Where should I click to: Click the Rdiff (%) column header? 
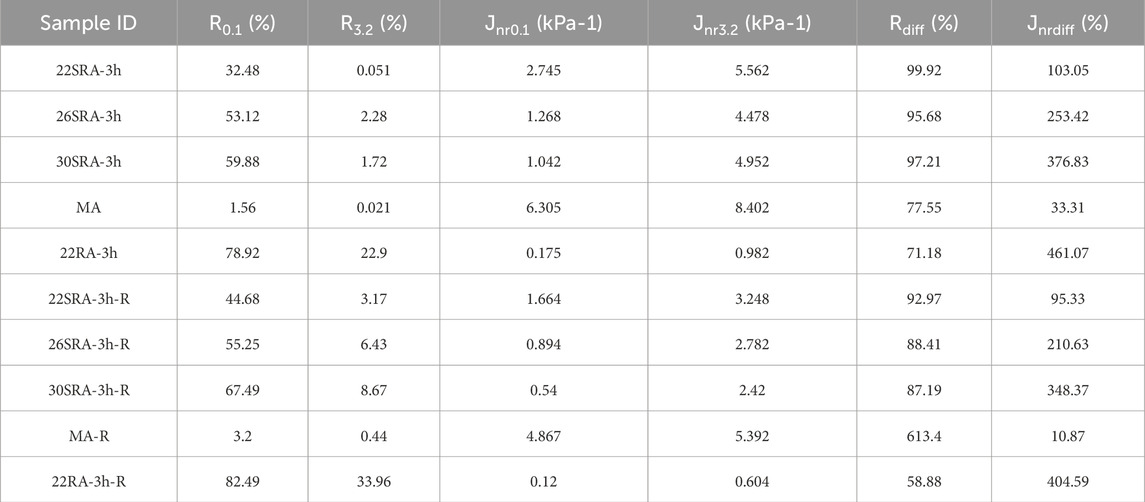(x=923, y=24)
